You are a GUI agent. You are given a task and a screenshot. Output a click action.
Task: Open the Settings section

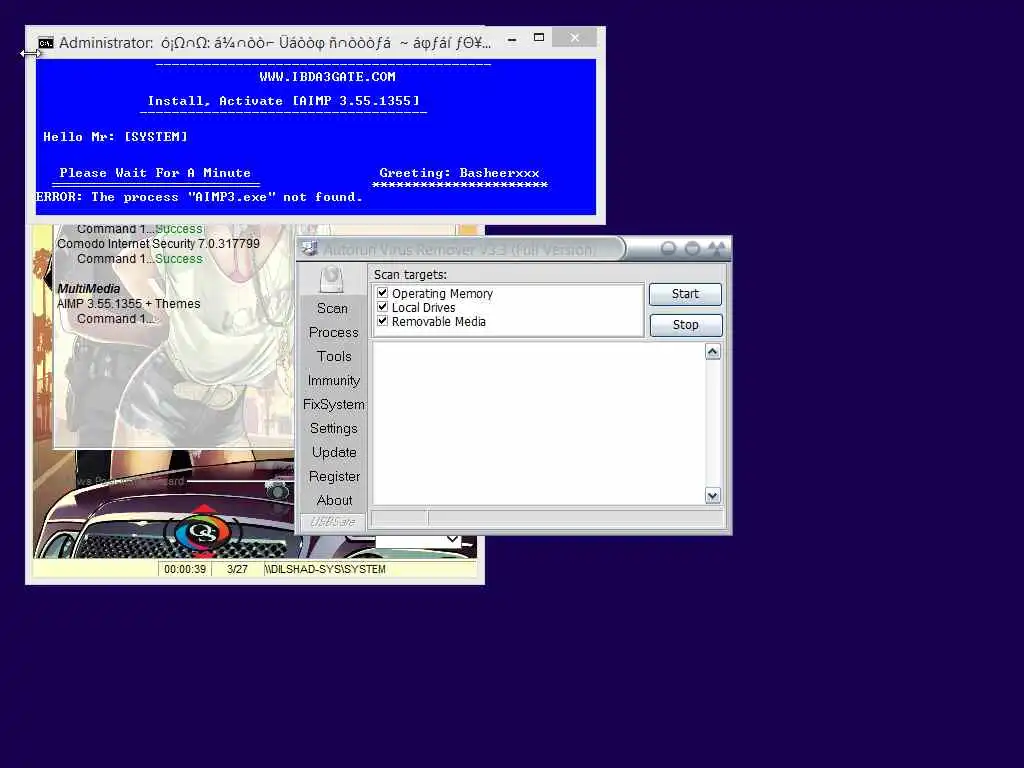tap(334, 428)
